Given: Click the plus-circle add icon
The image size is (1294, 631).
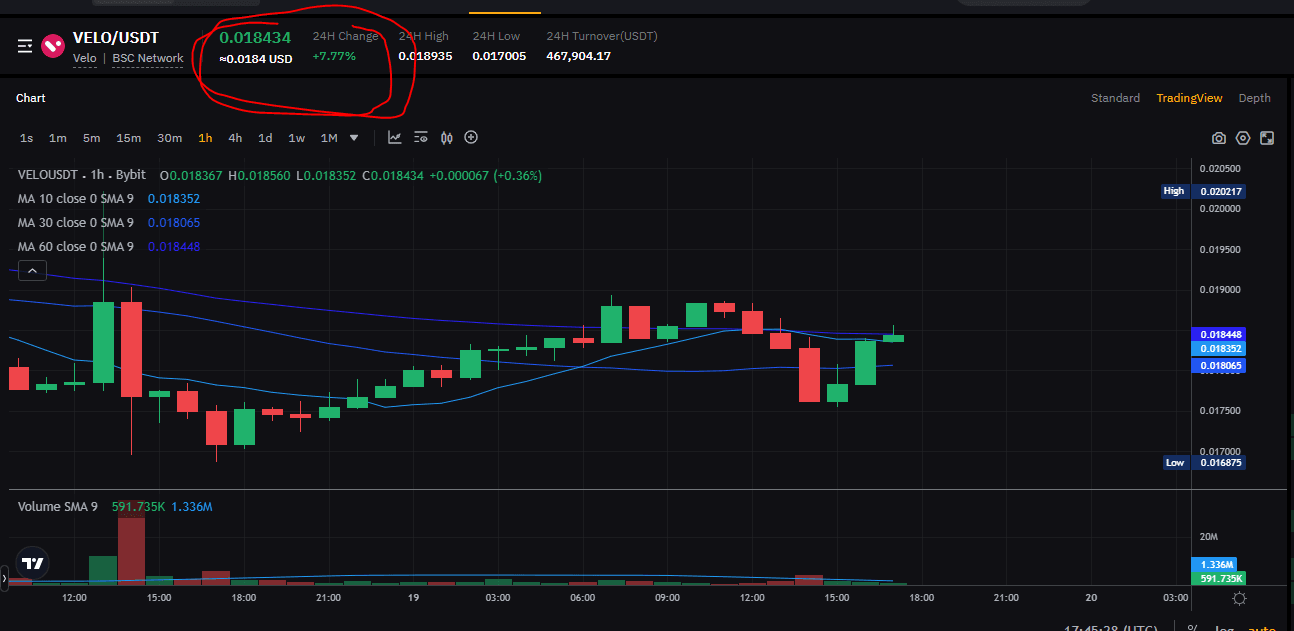Looking at the screenshot, I should [x=471, y=138].
